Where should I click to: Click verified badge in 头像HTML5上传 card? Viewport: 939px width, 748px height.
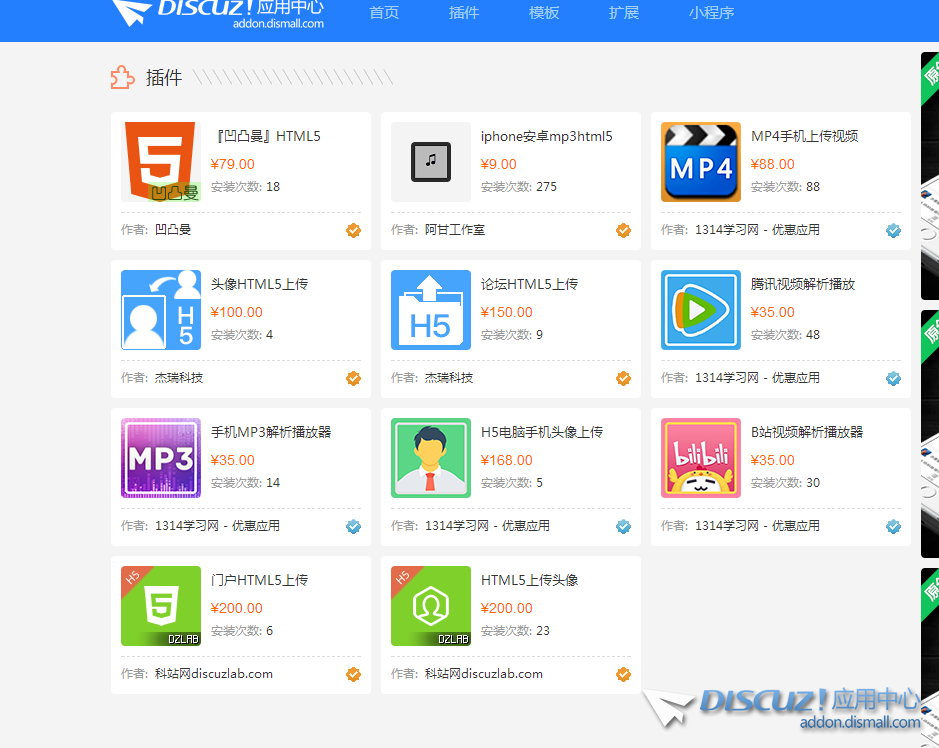[353, 378]
